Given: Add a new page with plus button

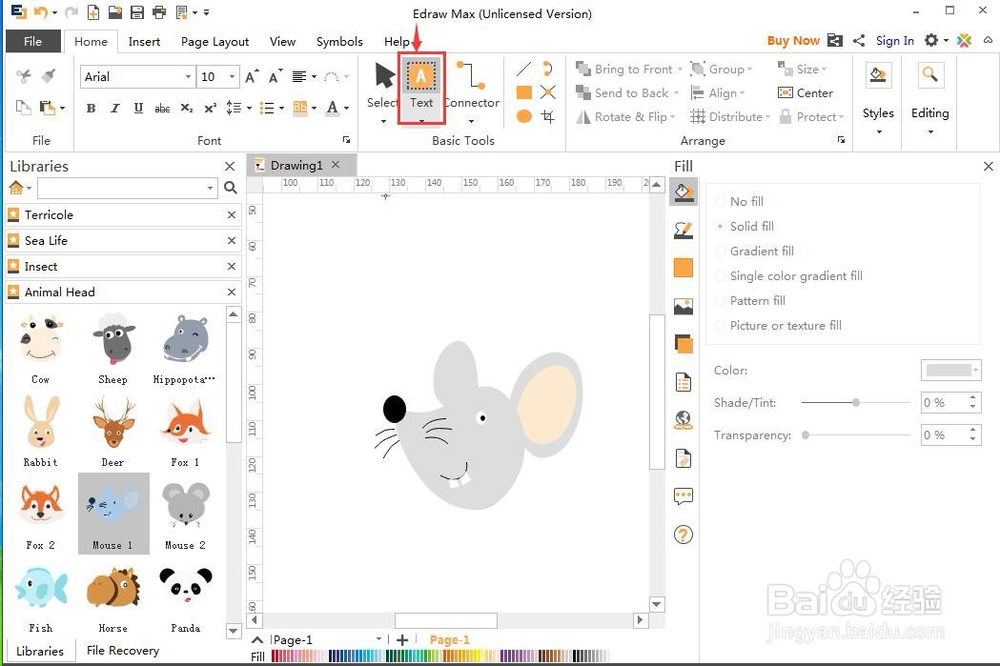Looking at the screenshot, I should pos(402,639).
